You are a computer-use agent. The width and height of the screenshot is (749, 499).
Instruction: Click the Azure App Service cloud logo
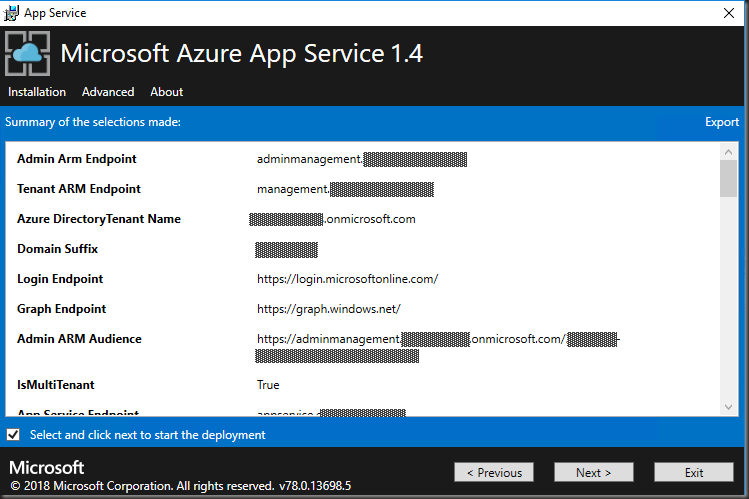(x=28, y=55)
